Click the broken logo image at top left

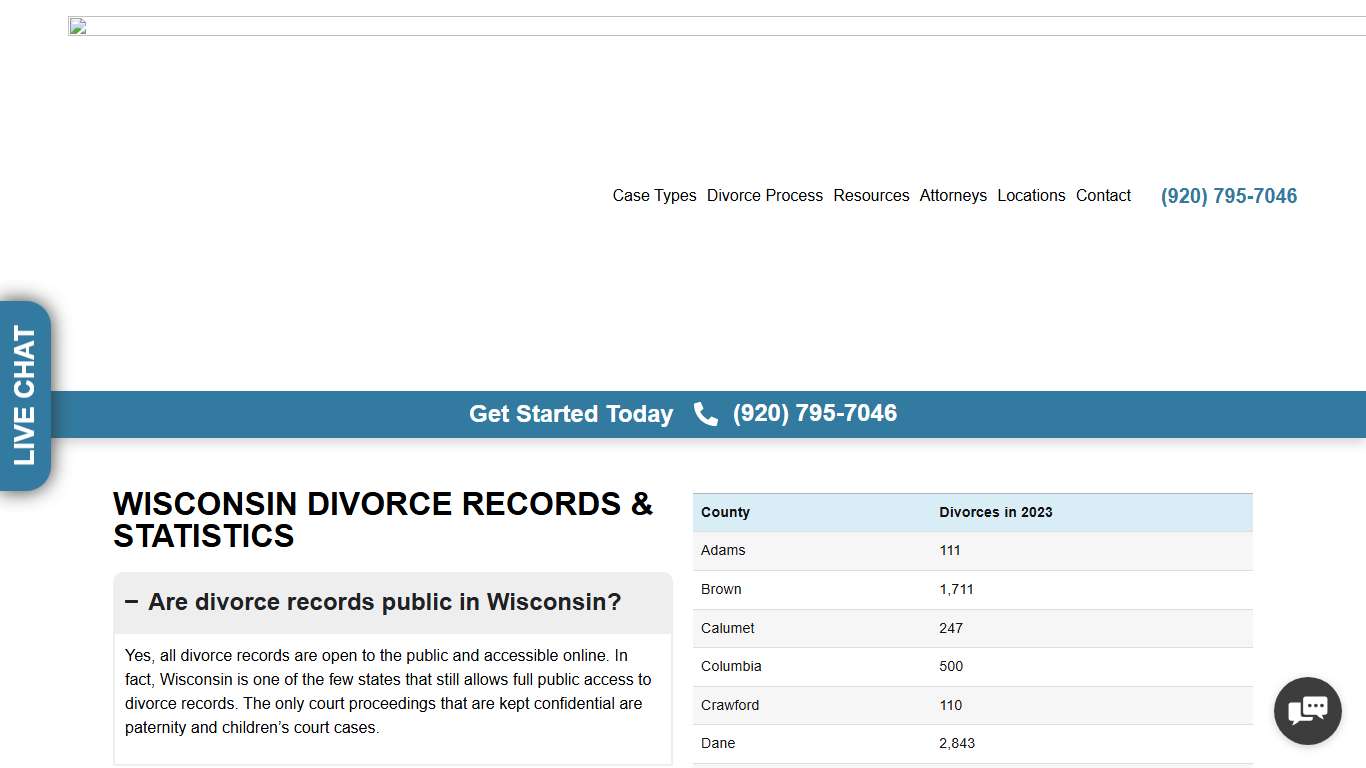coord(76,26)
